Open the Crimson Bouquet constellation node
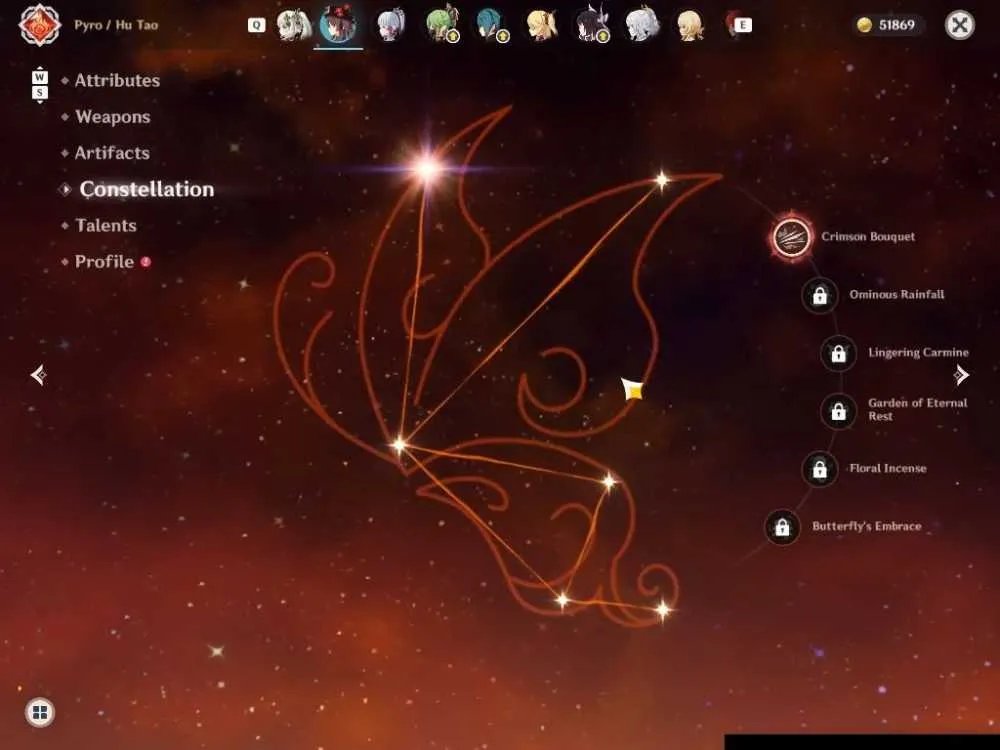 (791, 237)
